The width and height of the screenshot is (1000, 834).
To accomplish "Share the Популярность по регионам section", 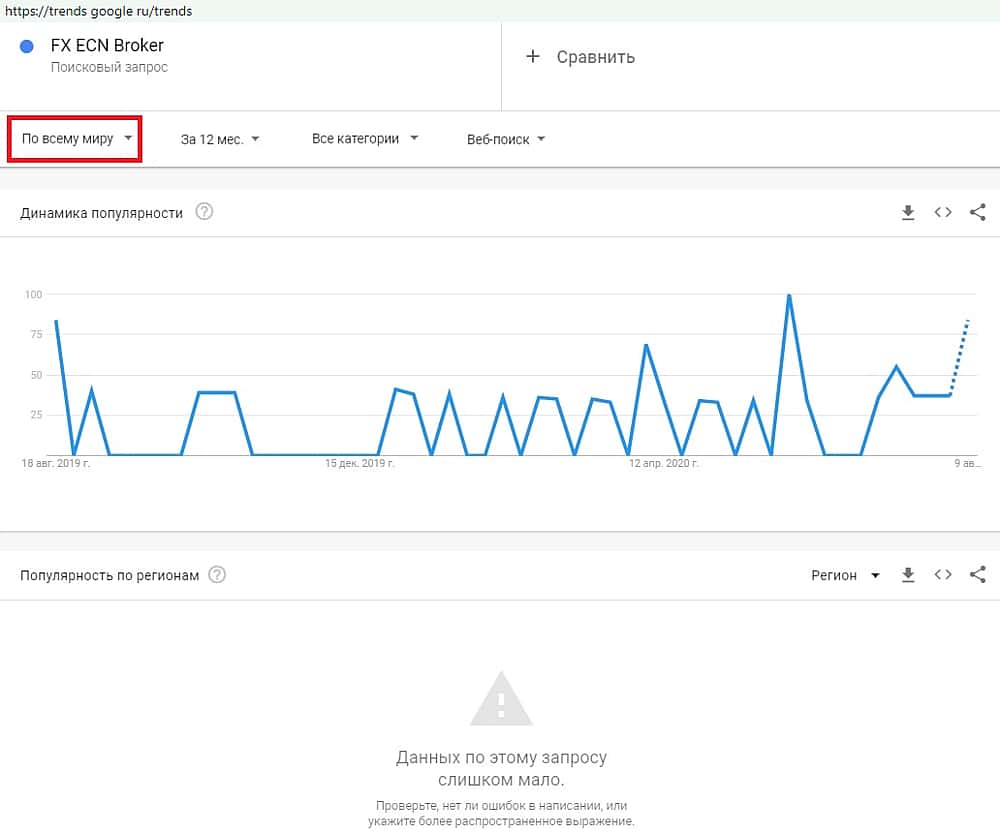I will (978, 574).
